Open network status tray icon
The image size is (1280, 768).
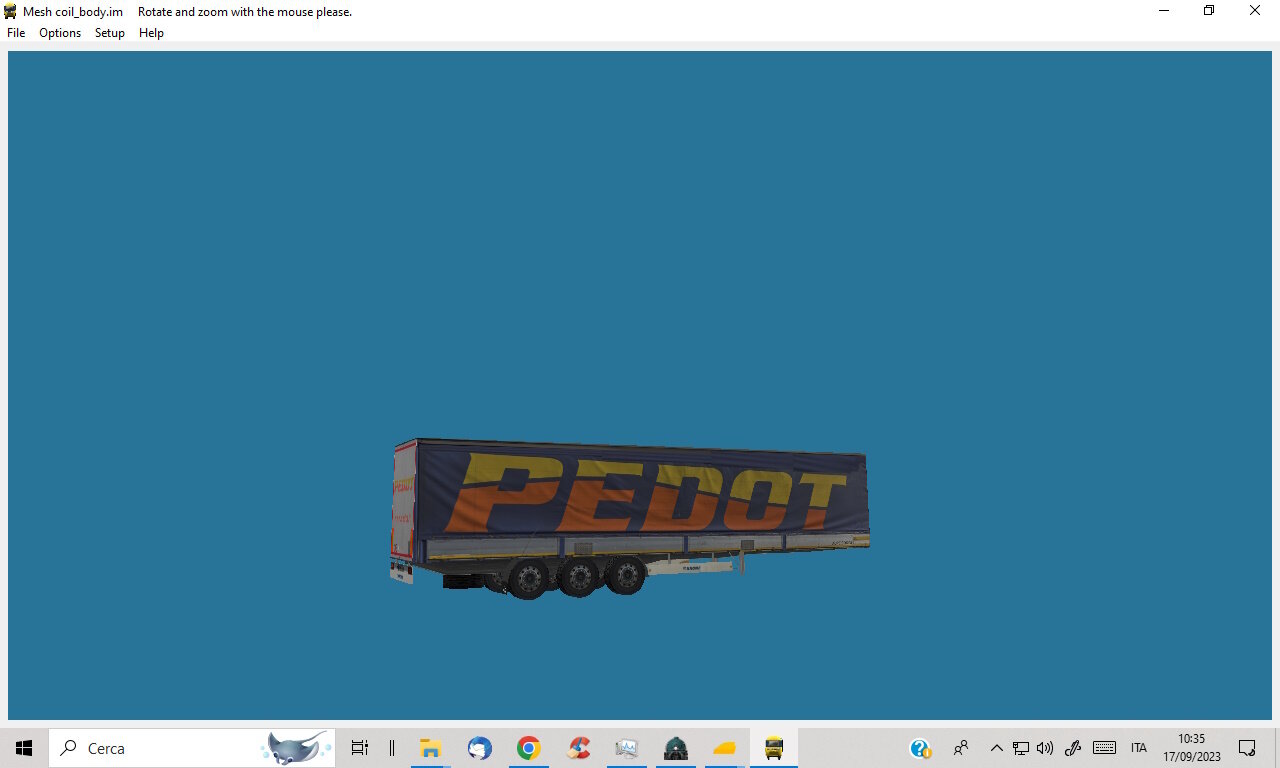click(1021, 748)
